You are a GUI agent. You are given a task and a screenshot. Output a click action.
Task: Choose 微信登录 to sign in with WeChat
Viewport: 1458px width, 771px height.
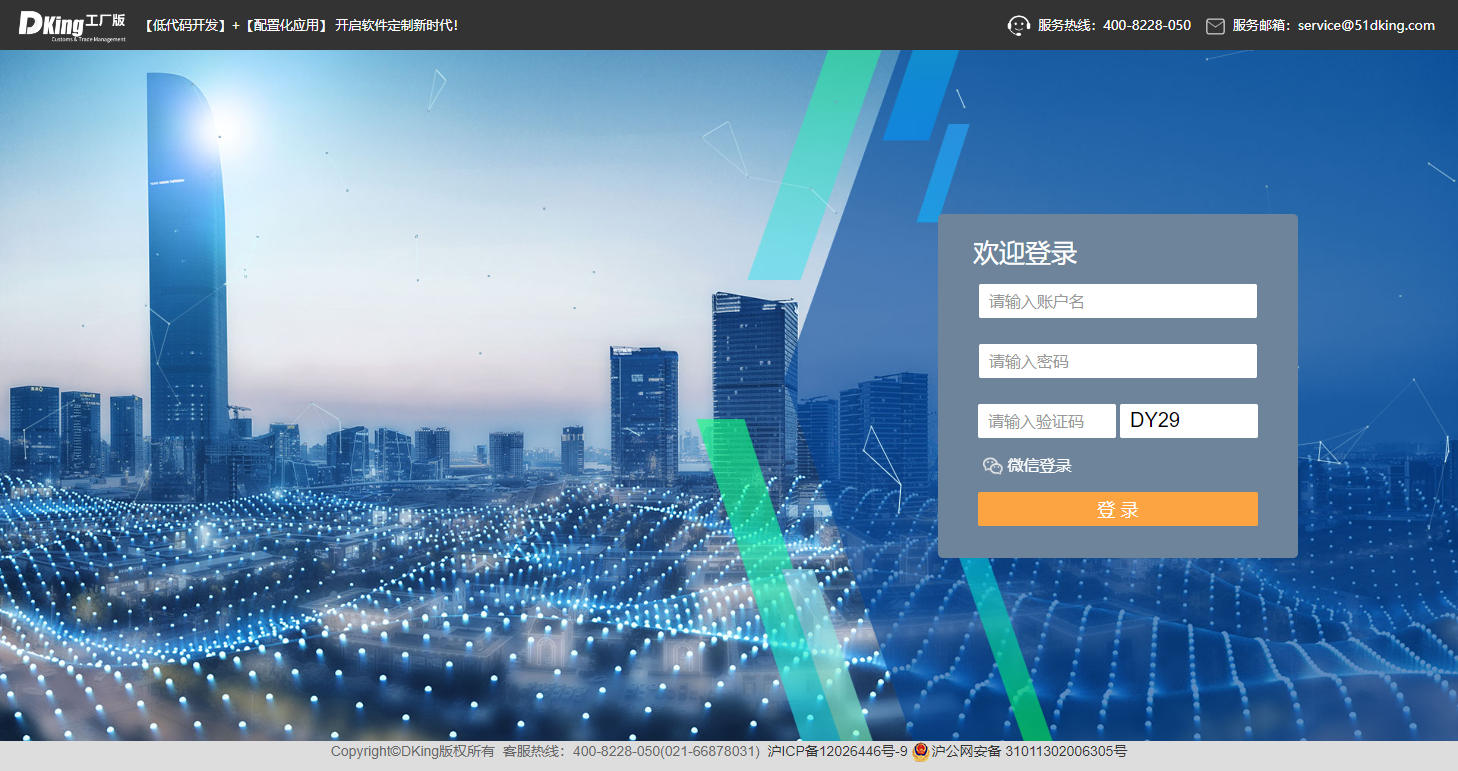pyautogui.click(x=1039, y=465)
